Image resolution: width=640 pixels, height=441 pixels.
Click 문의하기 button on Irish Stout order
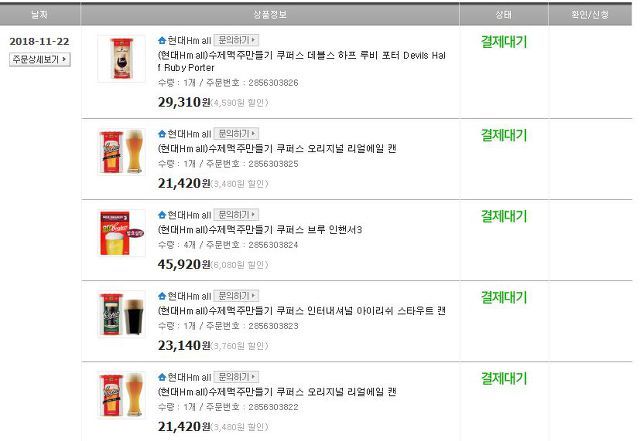(236, 296)
